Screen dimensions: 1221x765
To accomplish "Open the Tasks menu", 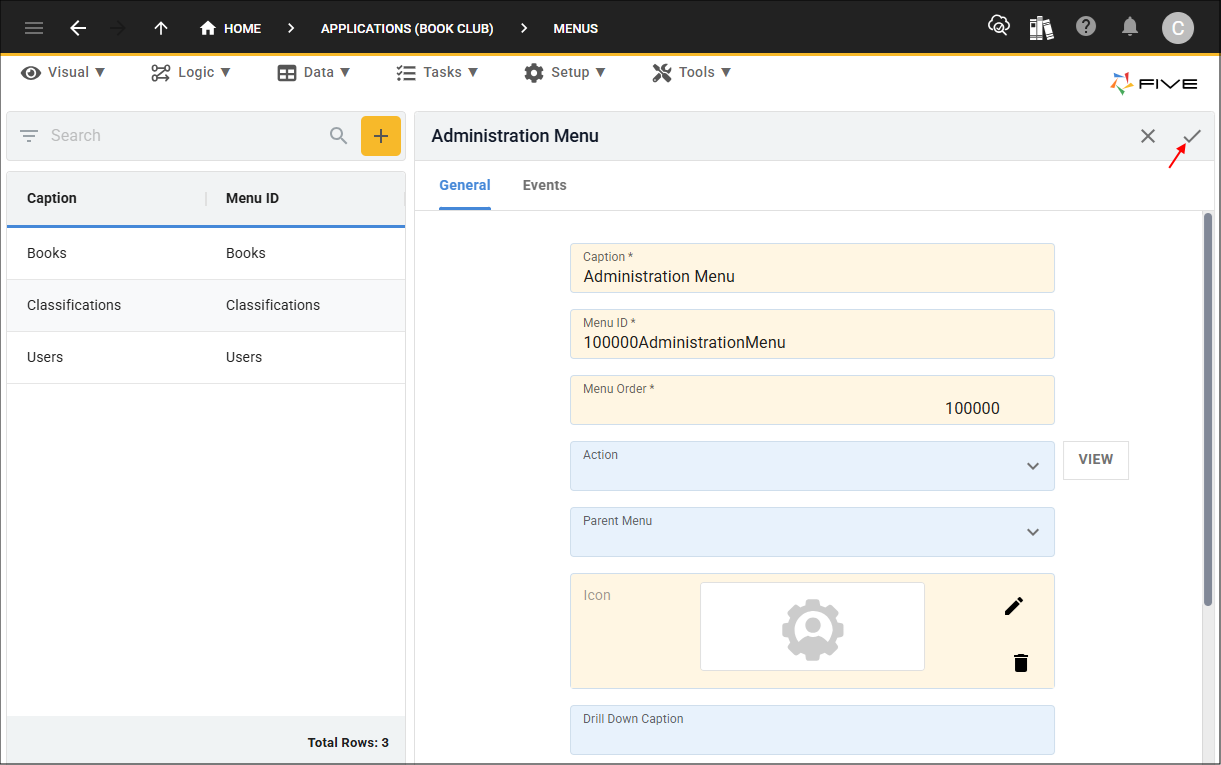I will (437, 72).
